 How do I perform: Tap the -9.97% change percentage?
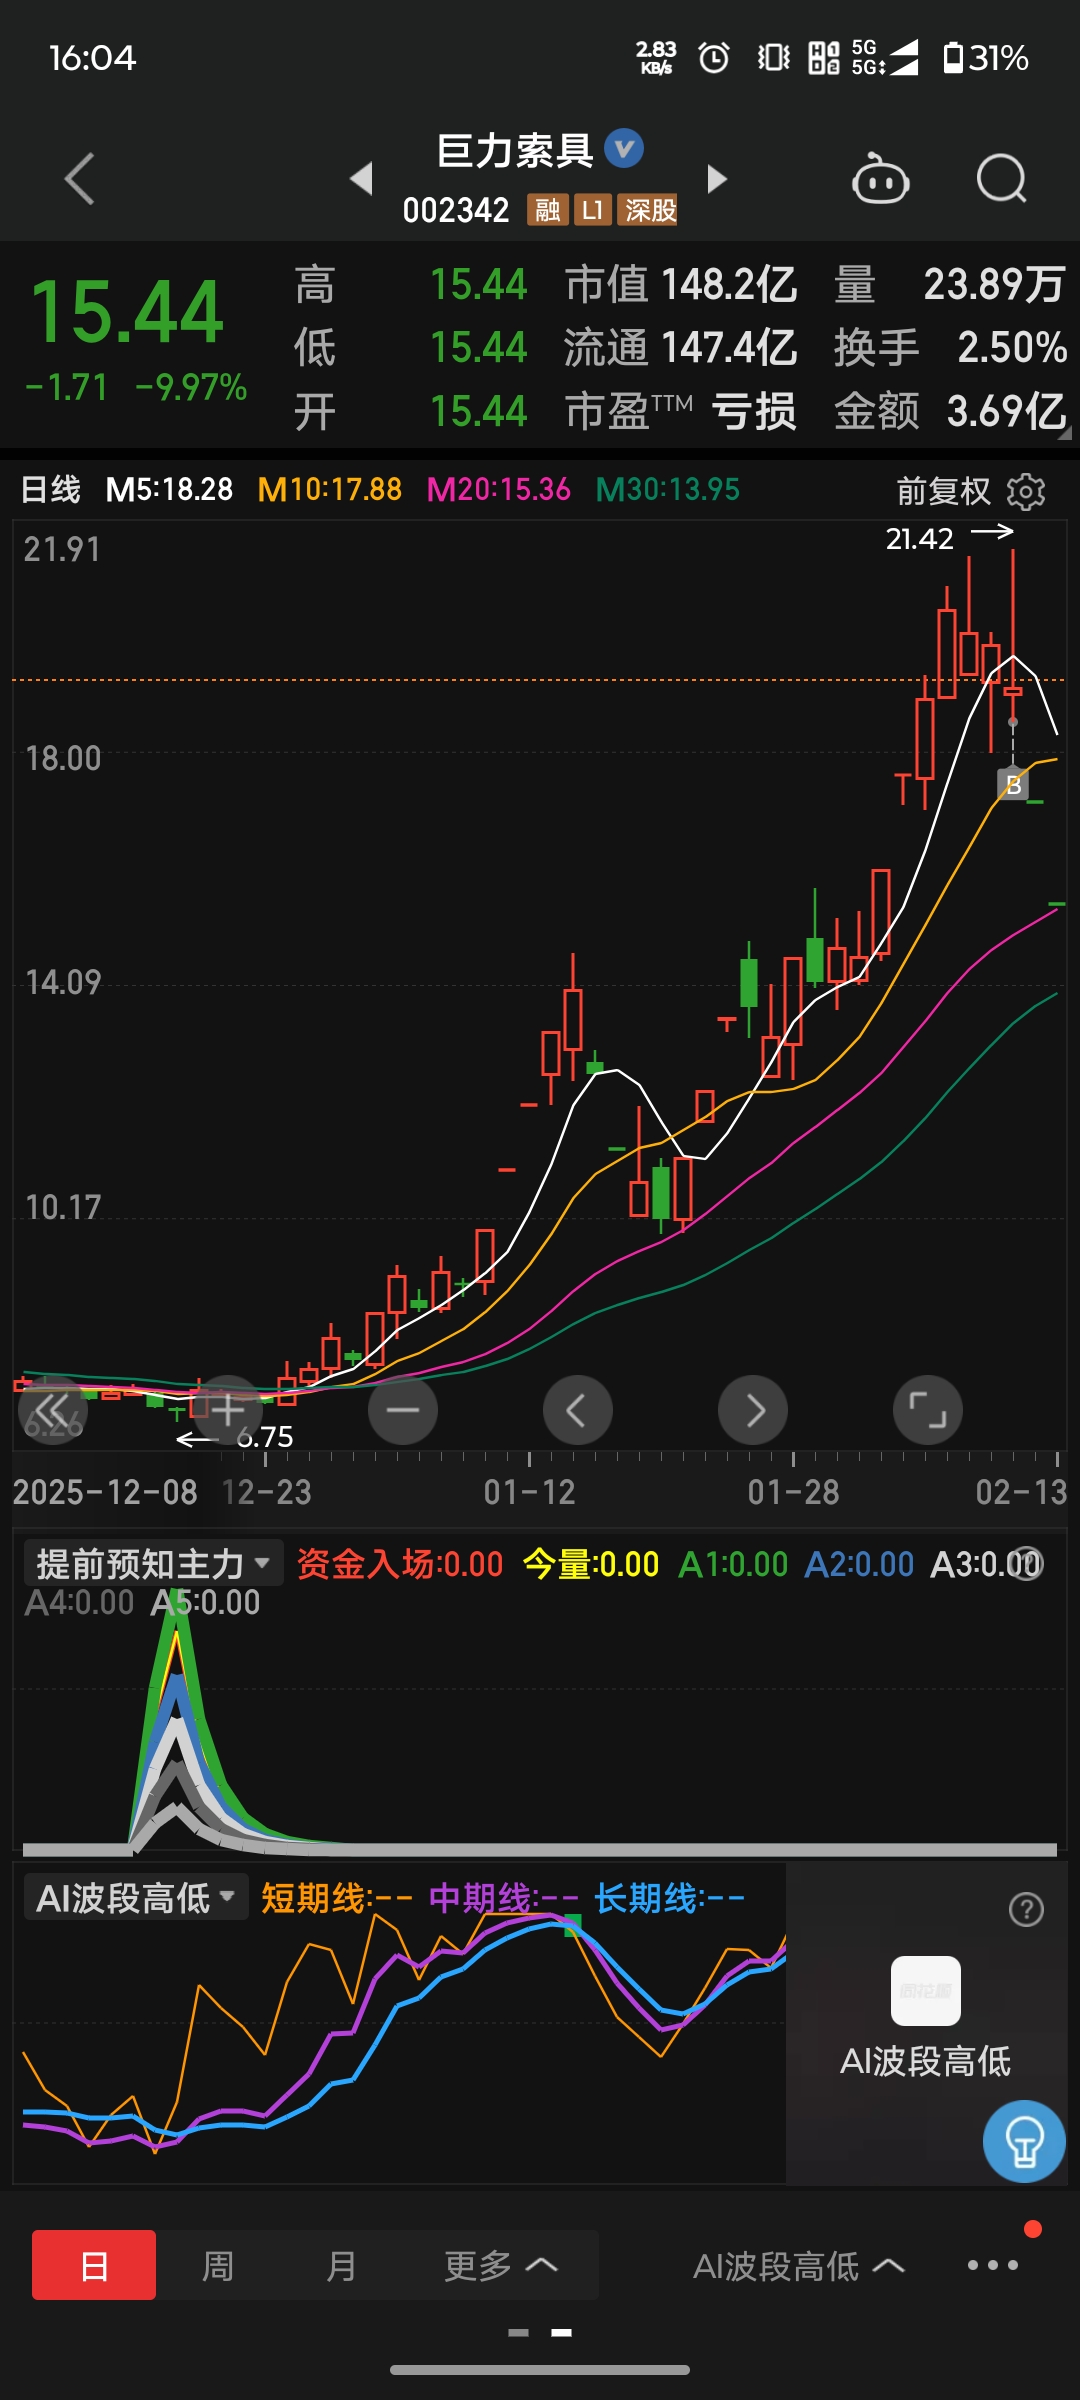tap(191, 387)
